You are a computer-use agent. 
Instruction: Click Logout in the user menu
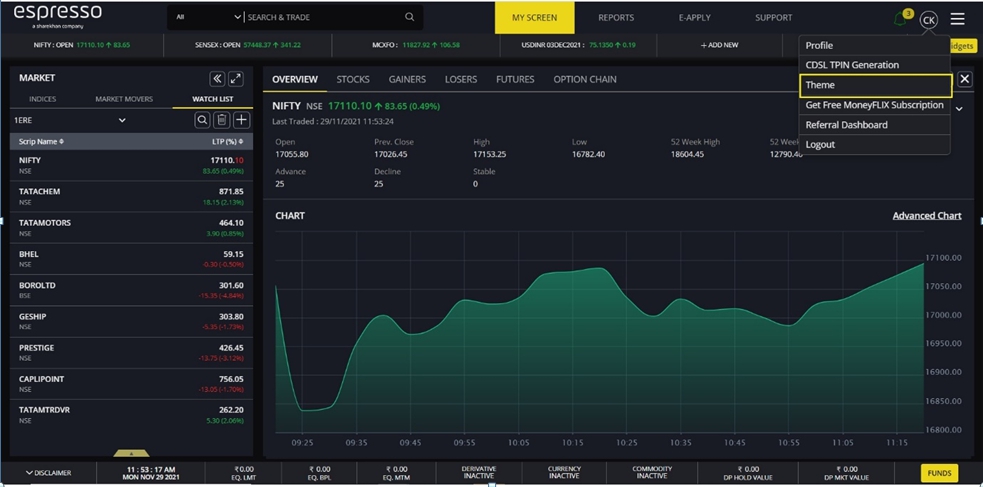tap(875, 144)
